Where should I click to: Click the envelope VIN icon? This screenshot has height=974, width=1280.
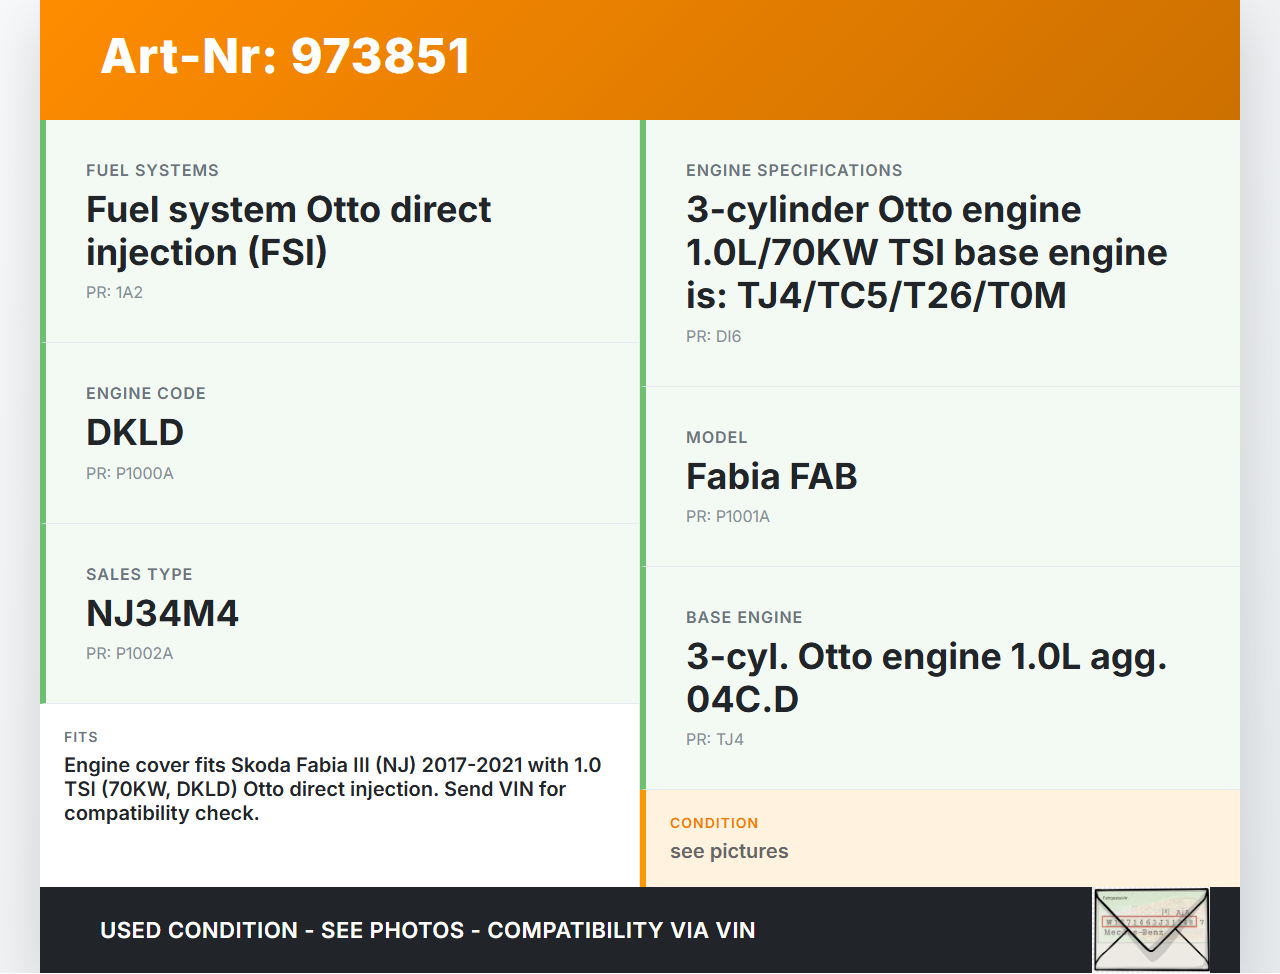coord(1150,929)
